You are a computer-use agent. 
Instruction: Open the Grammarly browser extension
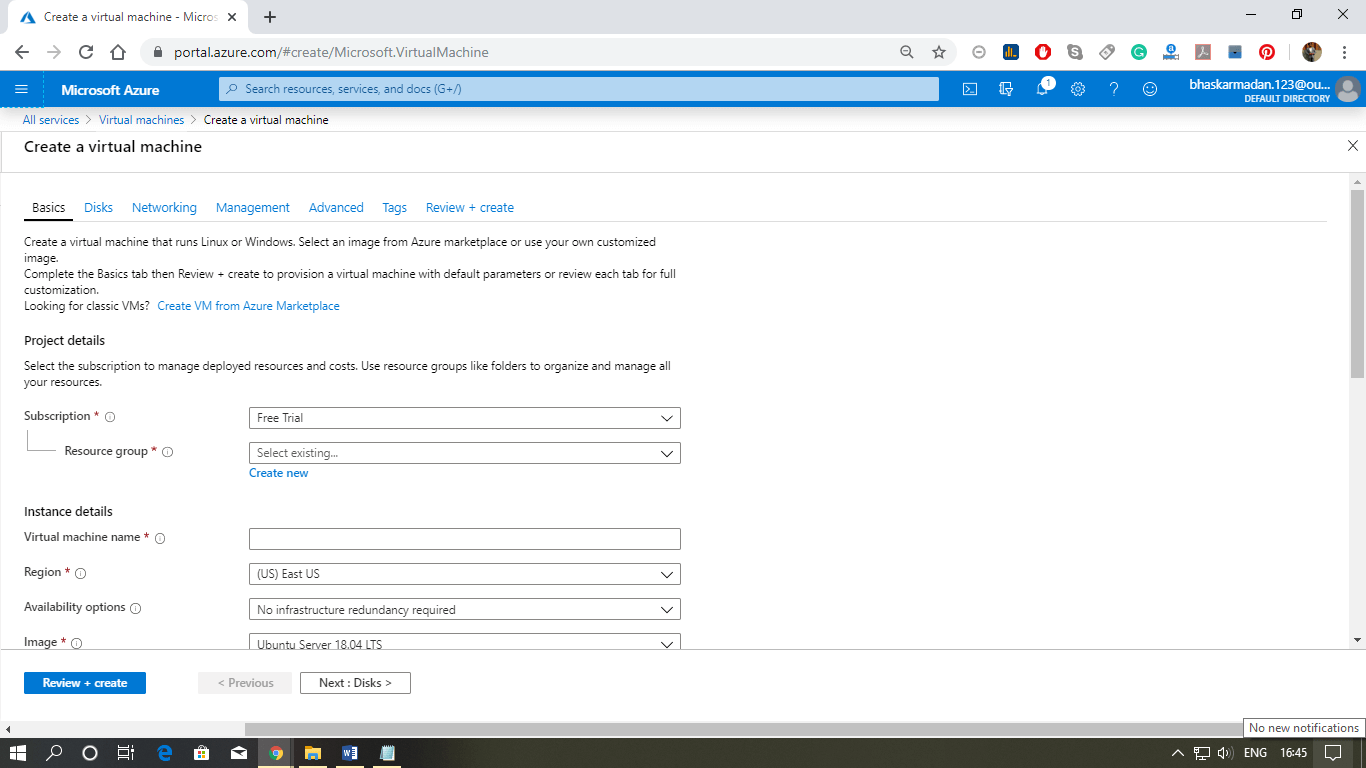(1139, 52)
